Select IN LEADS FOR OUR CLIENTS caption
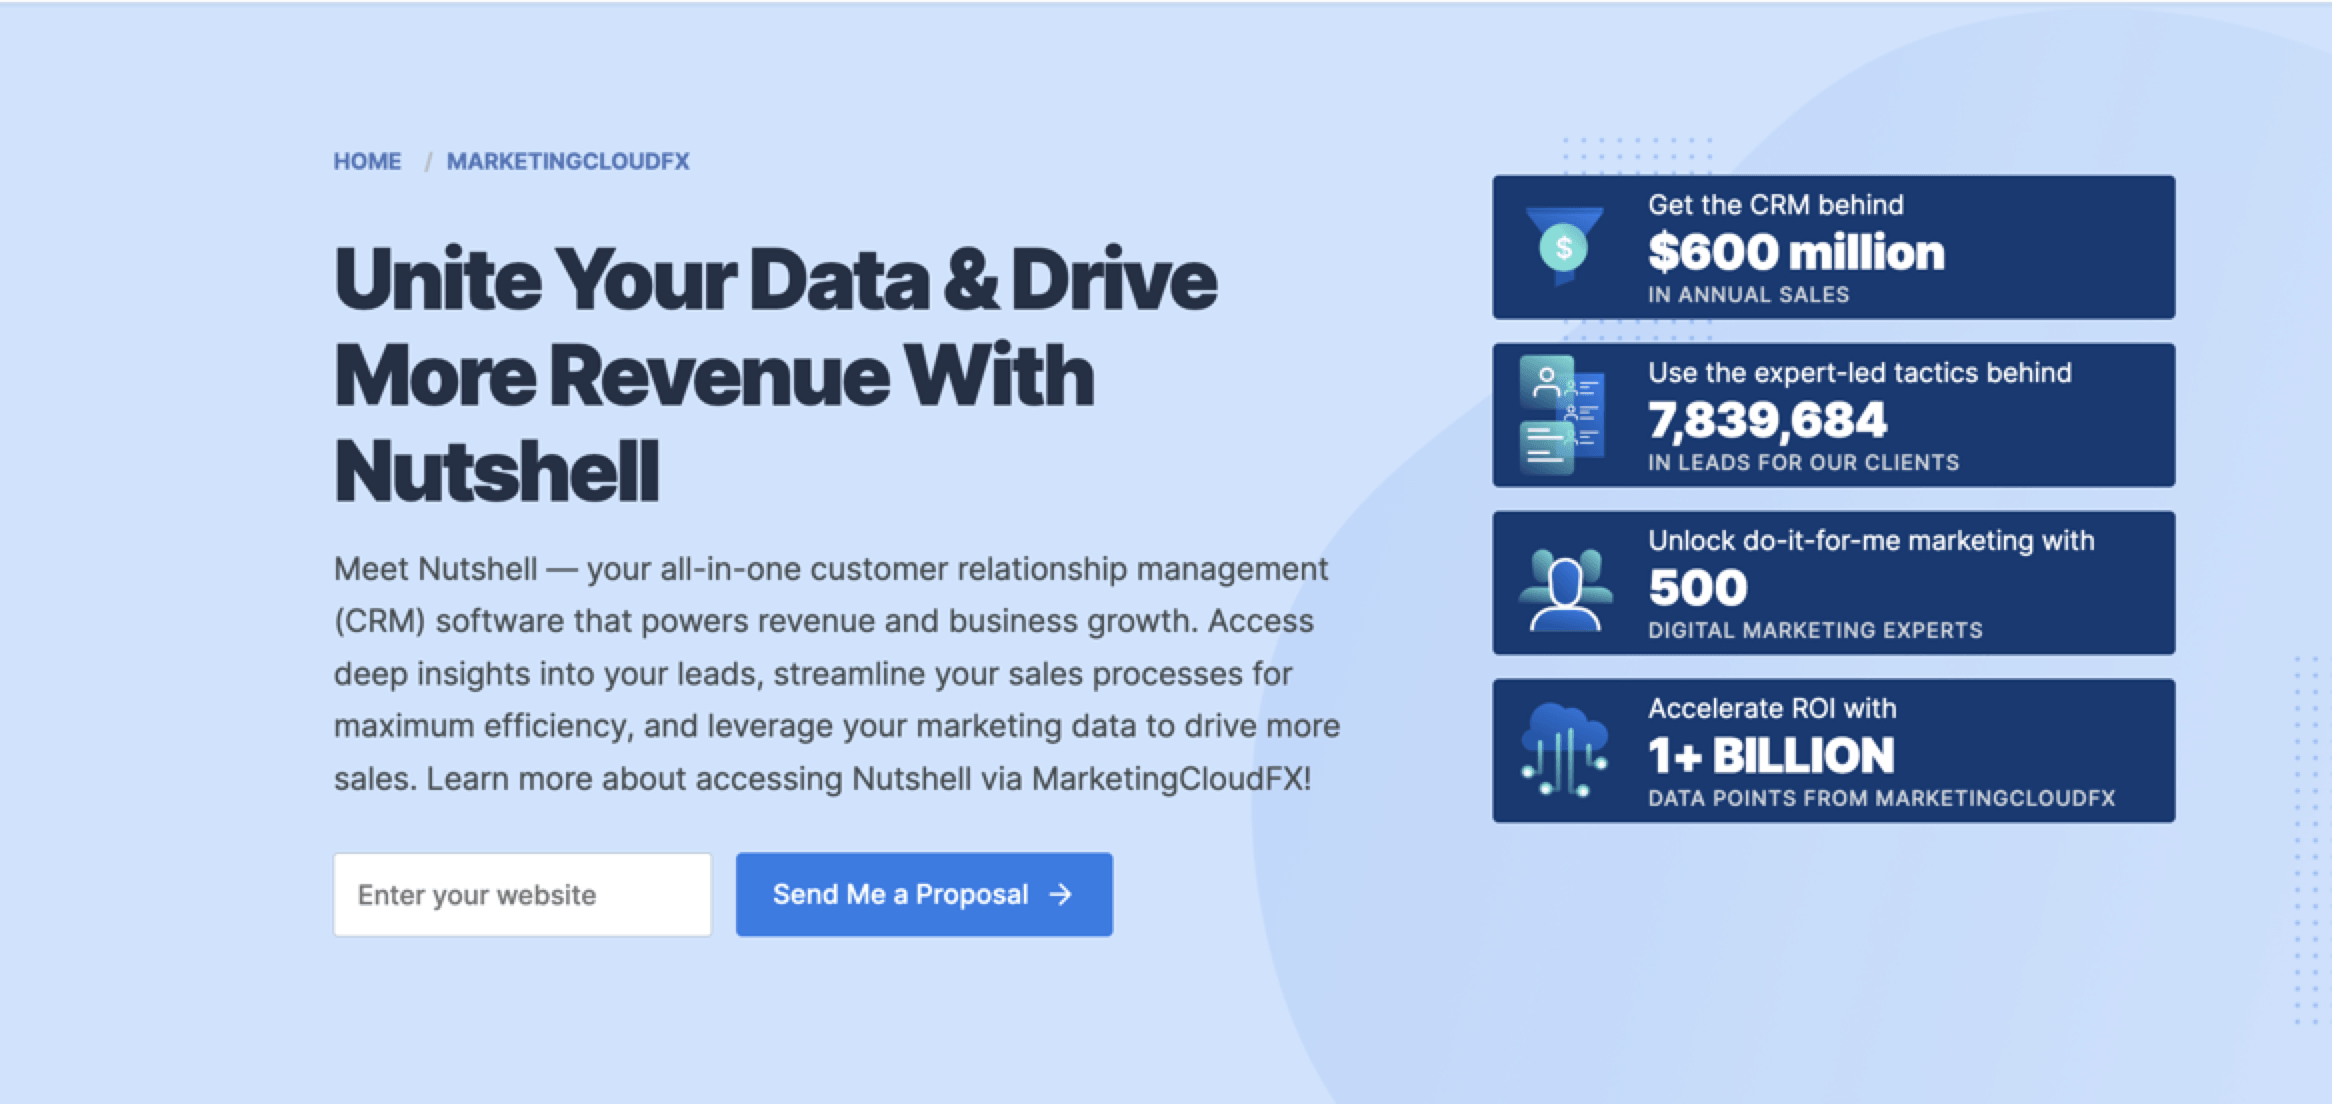Viewport: 2332px width, 1104px height. click(x=1803, y=463)
